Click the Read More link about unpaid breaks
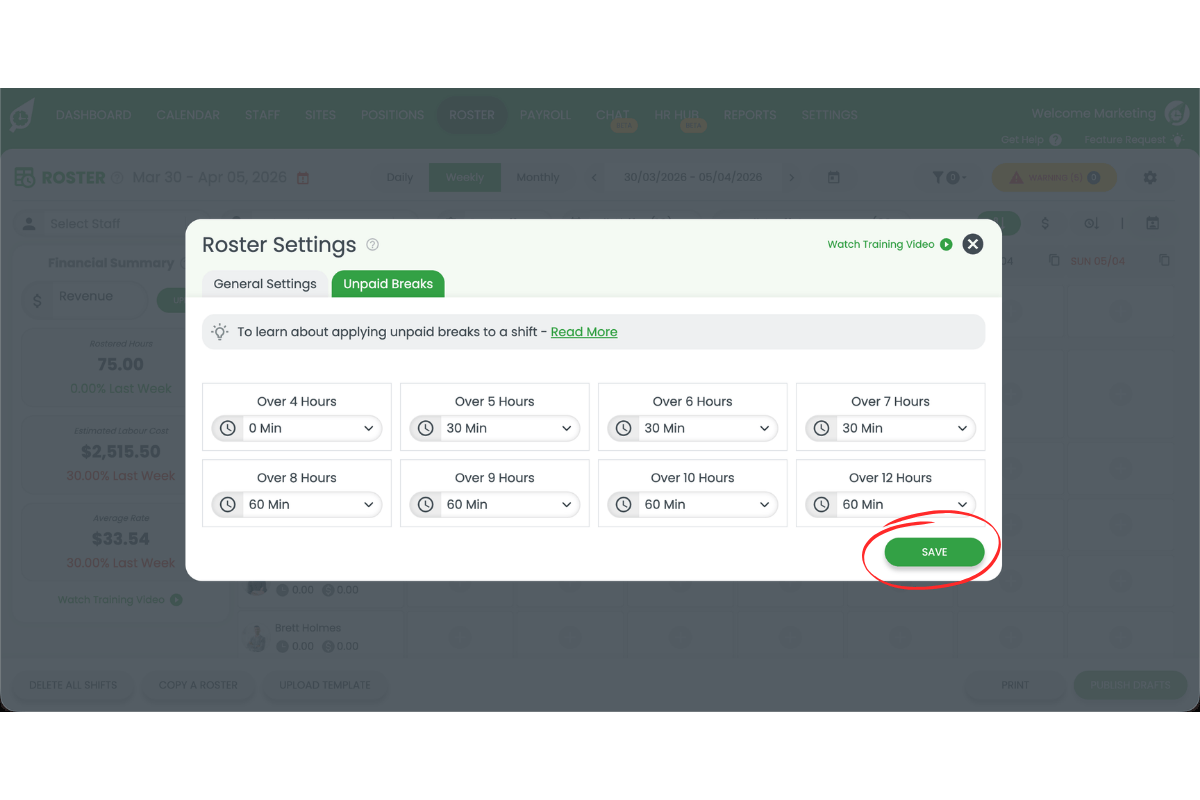 tap(584, 331)
